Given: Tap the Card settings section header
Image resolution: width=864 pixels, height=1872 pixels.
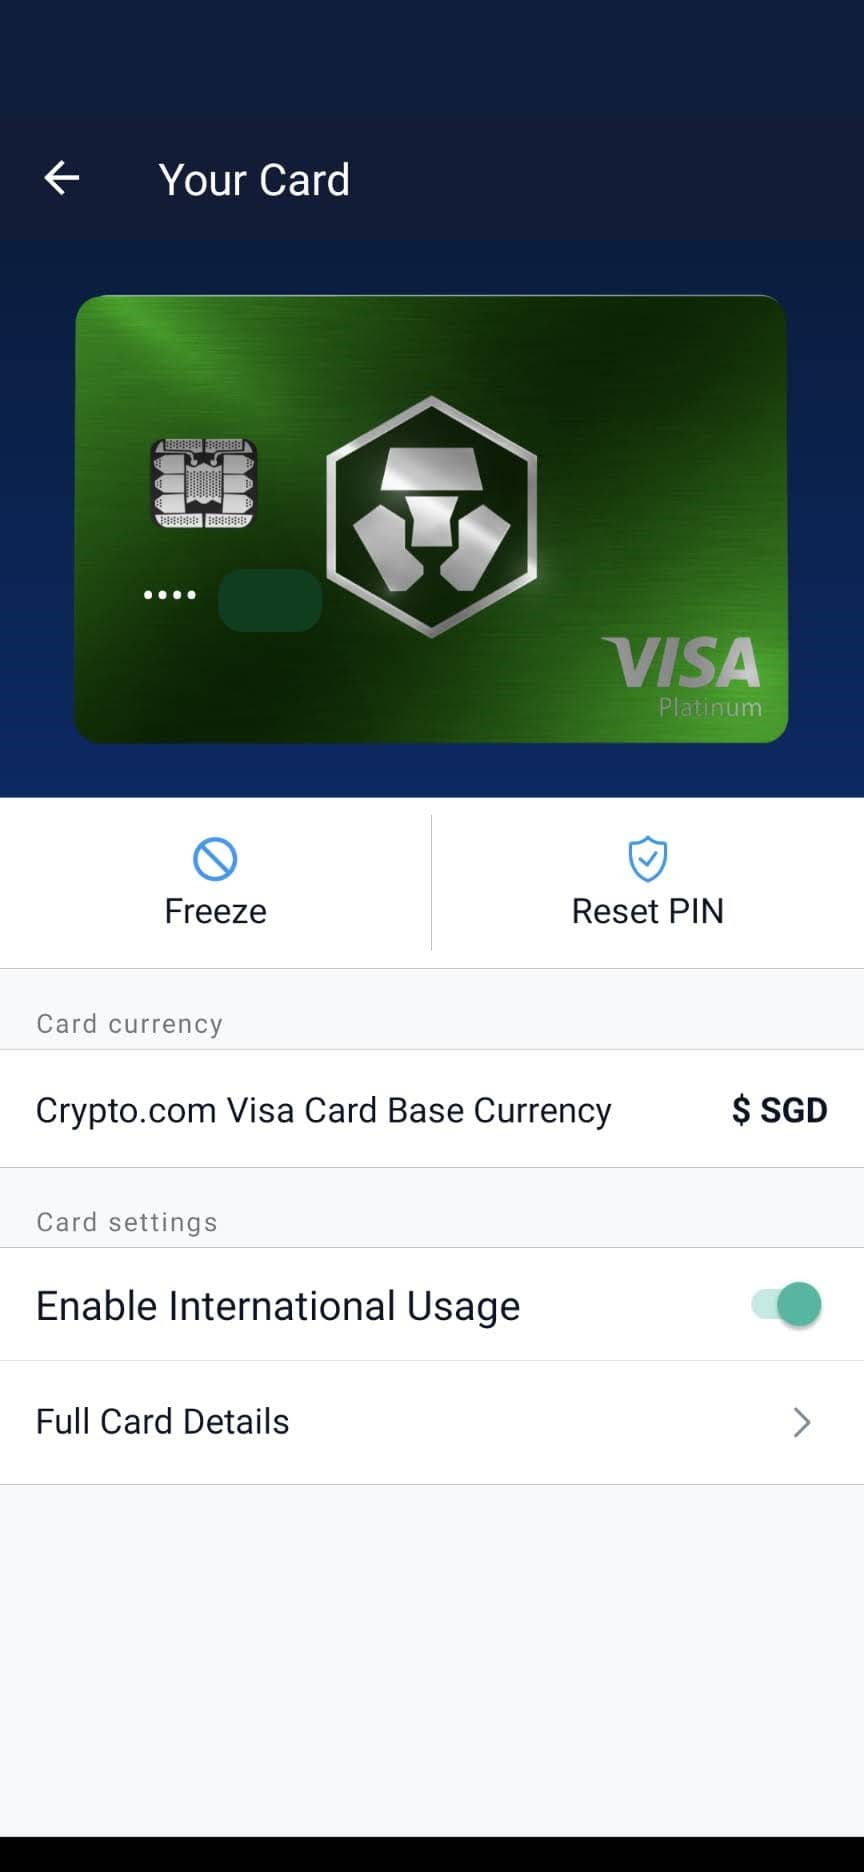Looking at the screenshot, I should tap(127, 1222).
